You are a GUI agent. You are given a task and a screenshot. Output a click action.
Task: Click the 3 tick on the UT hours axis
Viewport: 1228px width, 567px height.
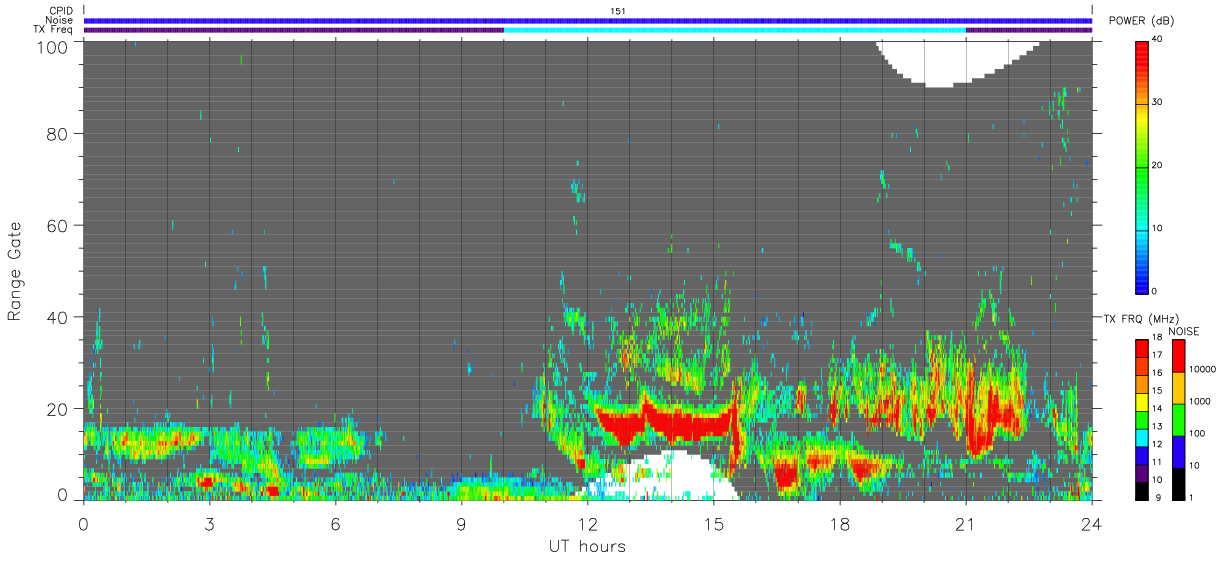coord(210,523)
